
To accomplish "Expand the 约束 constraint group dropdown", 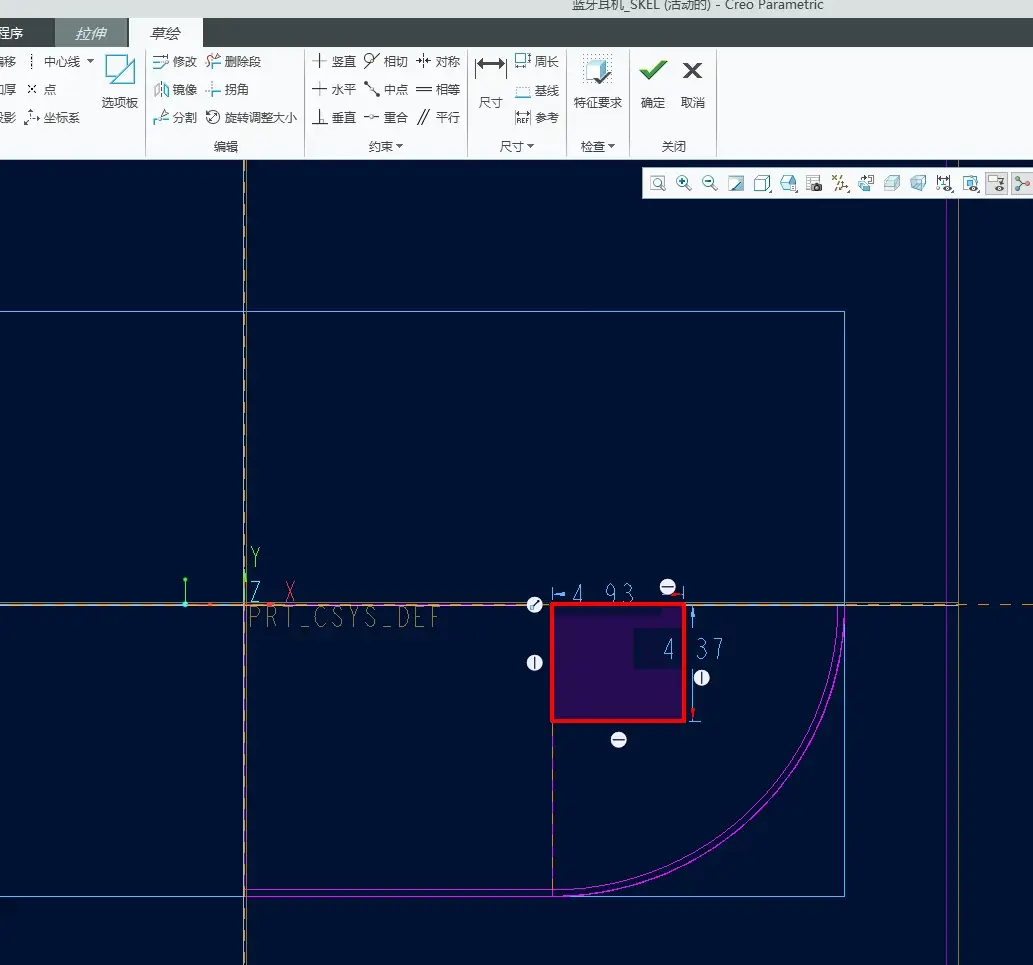I will click(x=386, y=146).
